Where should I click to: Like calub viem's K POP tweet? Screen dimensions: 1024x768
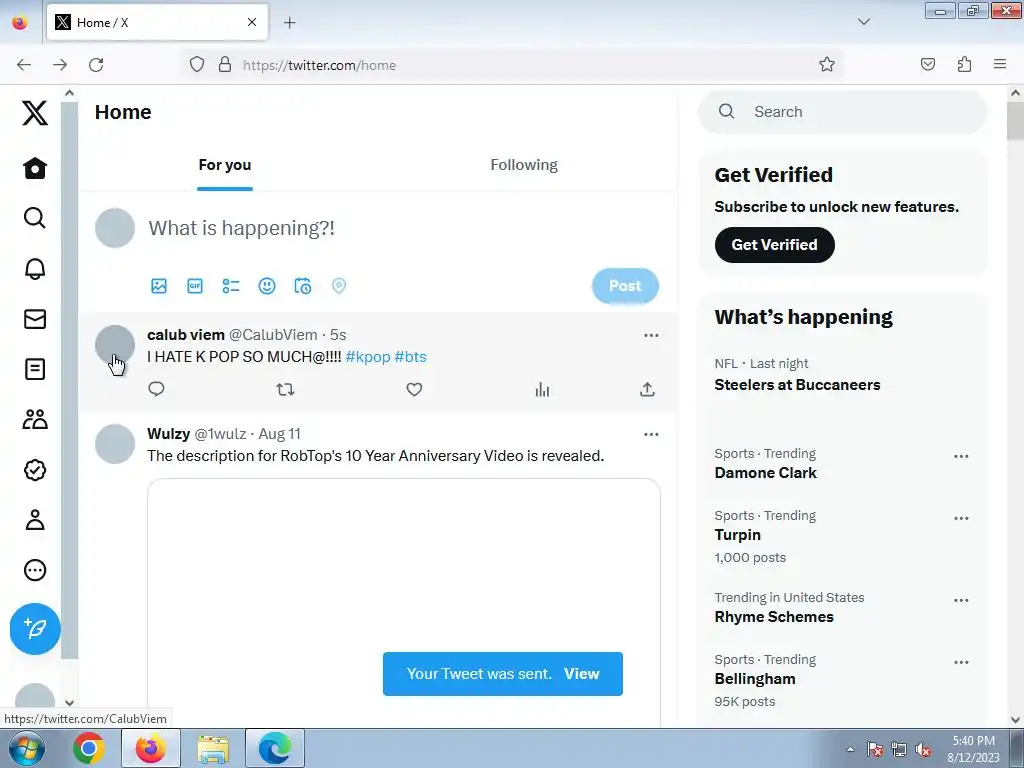[414, 390]
